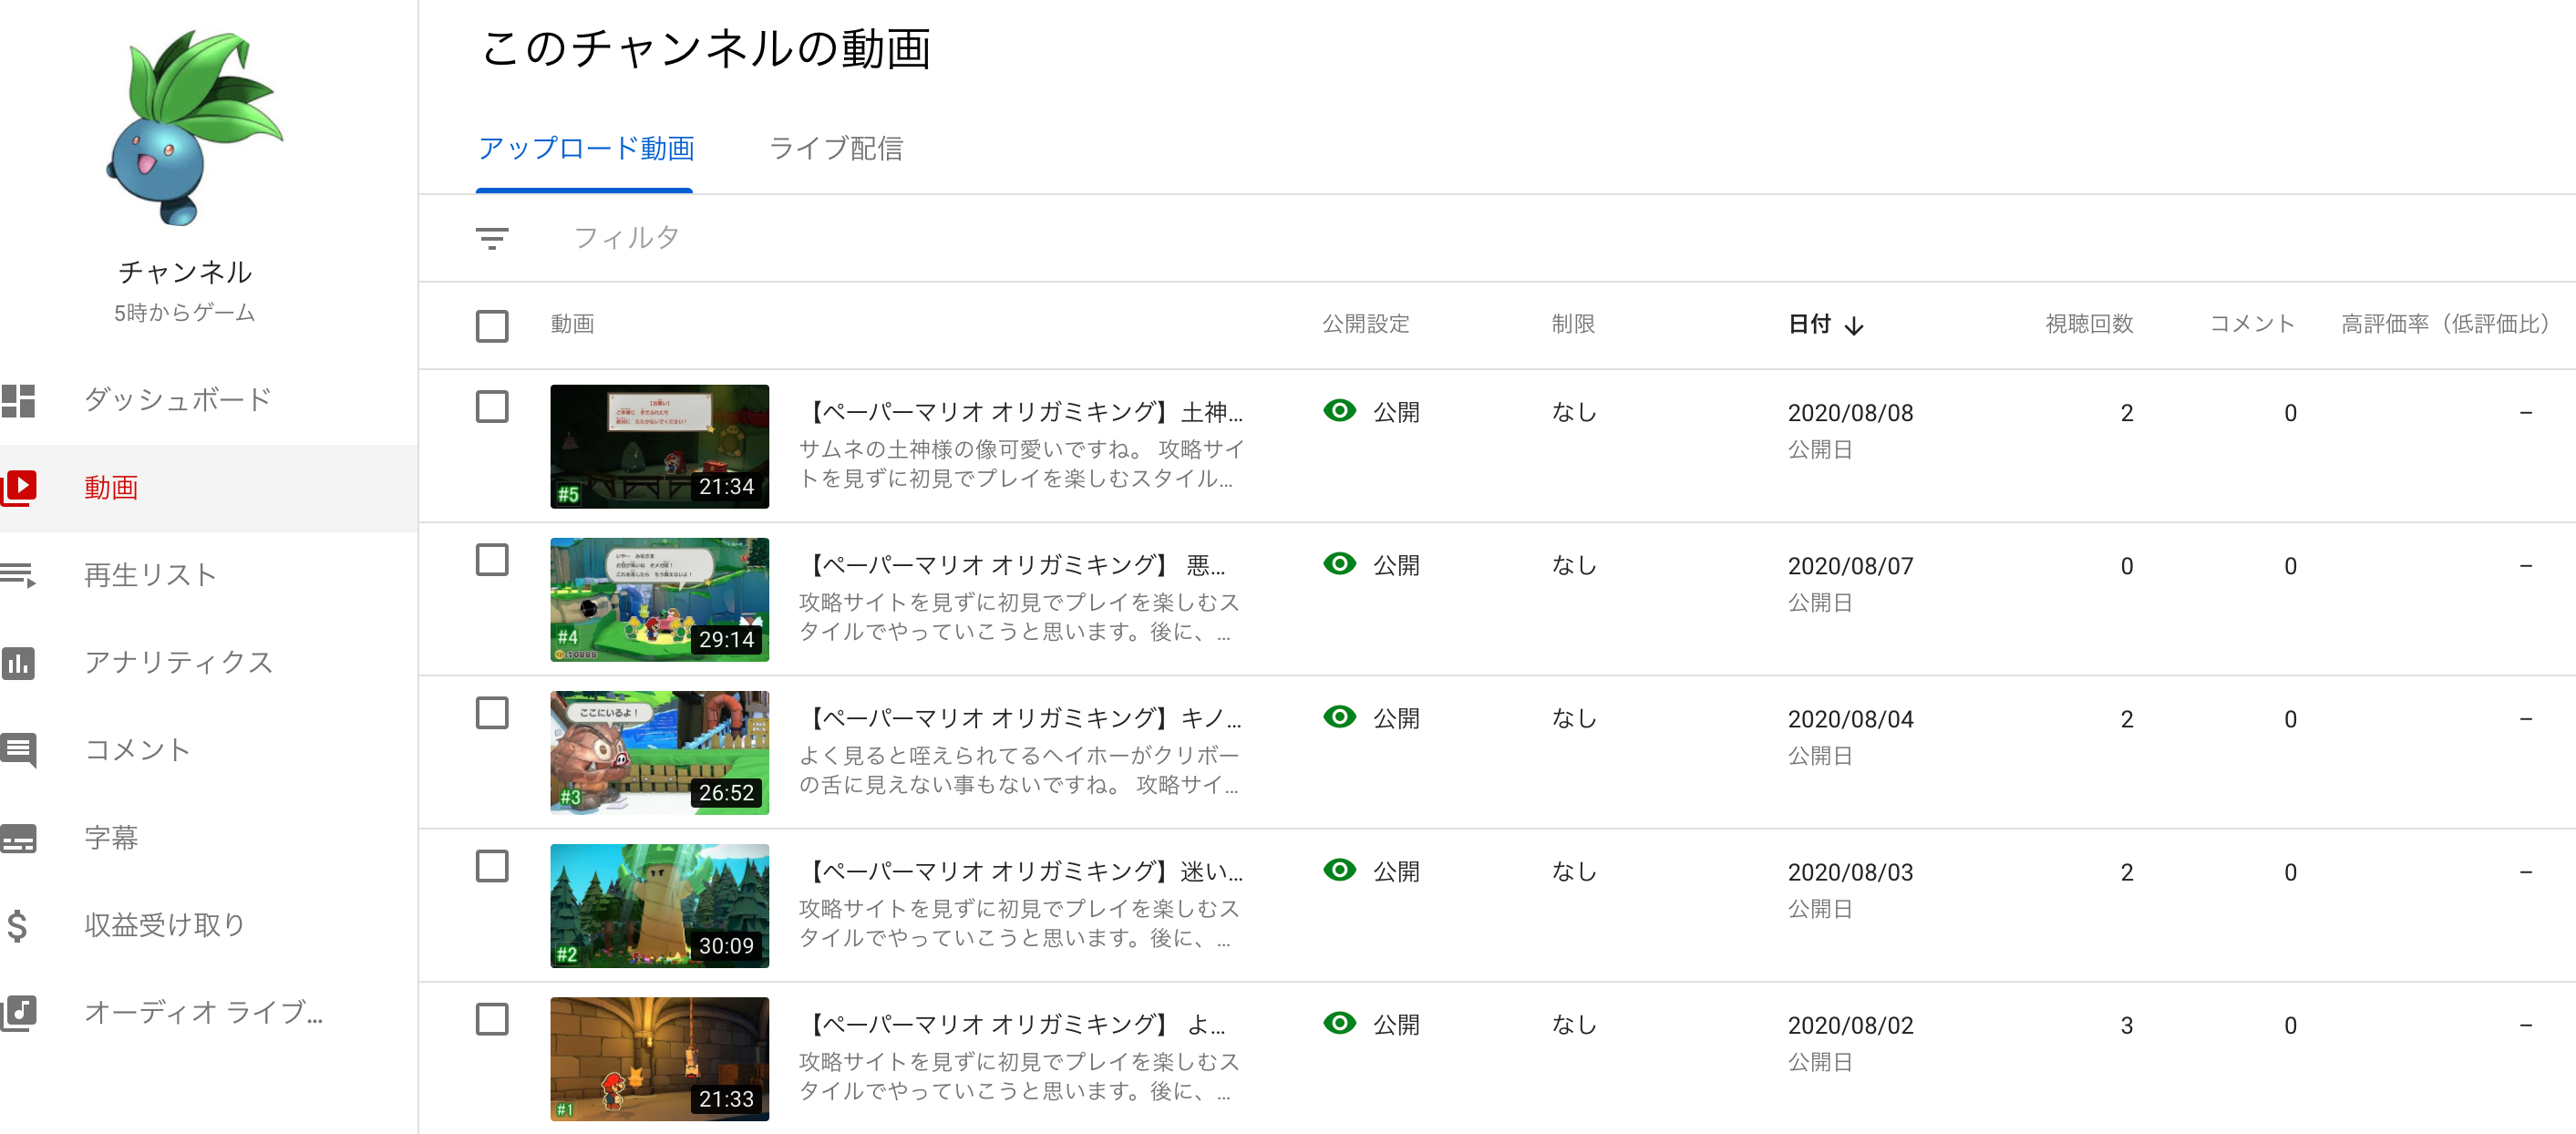Screen dimensions: 2576x1134
Task: Select the checkbox for video #2
Action: (491, 865)
